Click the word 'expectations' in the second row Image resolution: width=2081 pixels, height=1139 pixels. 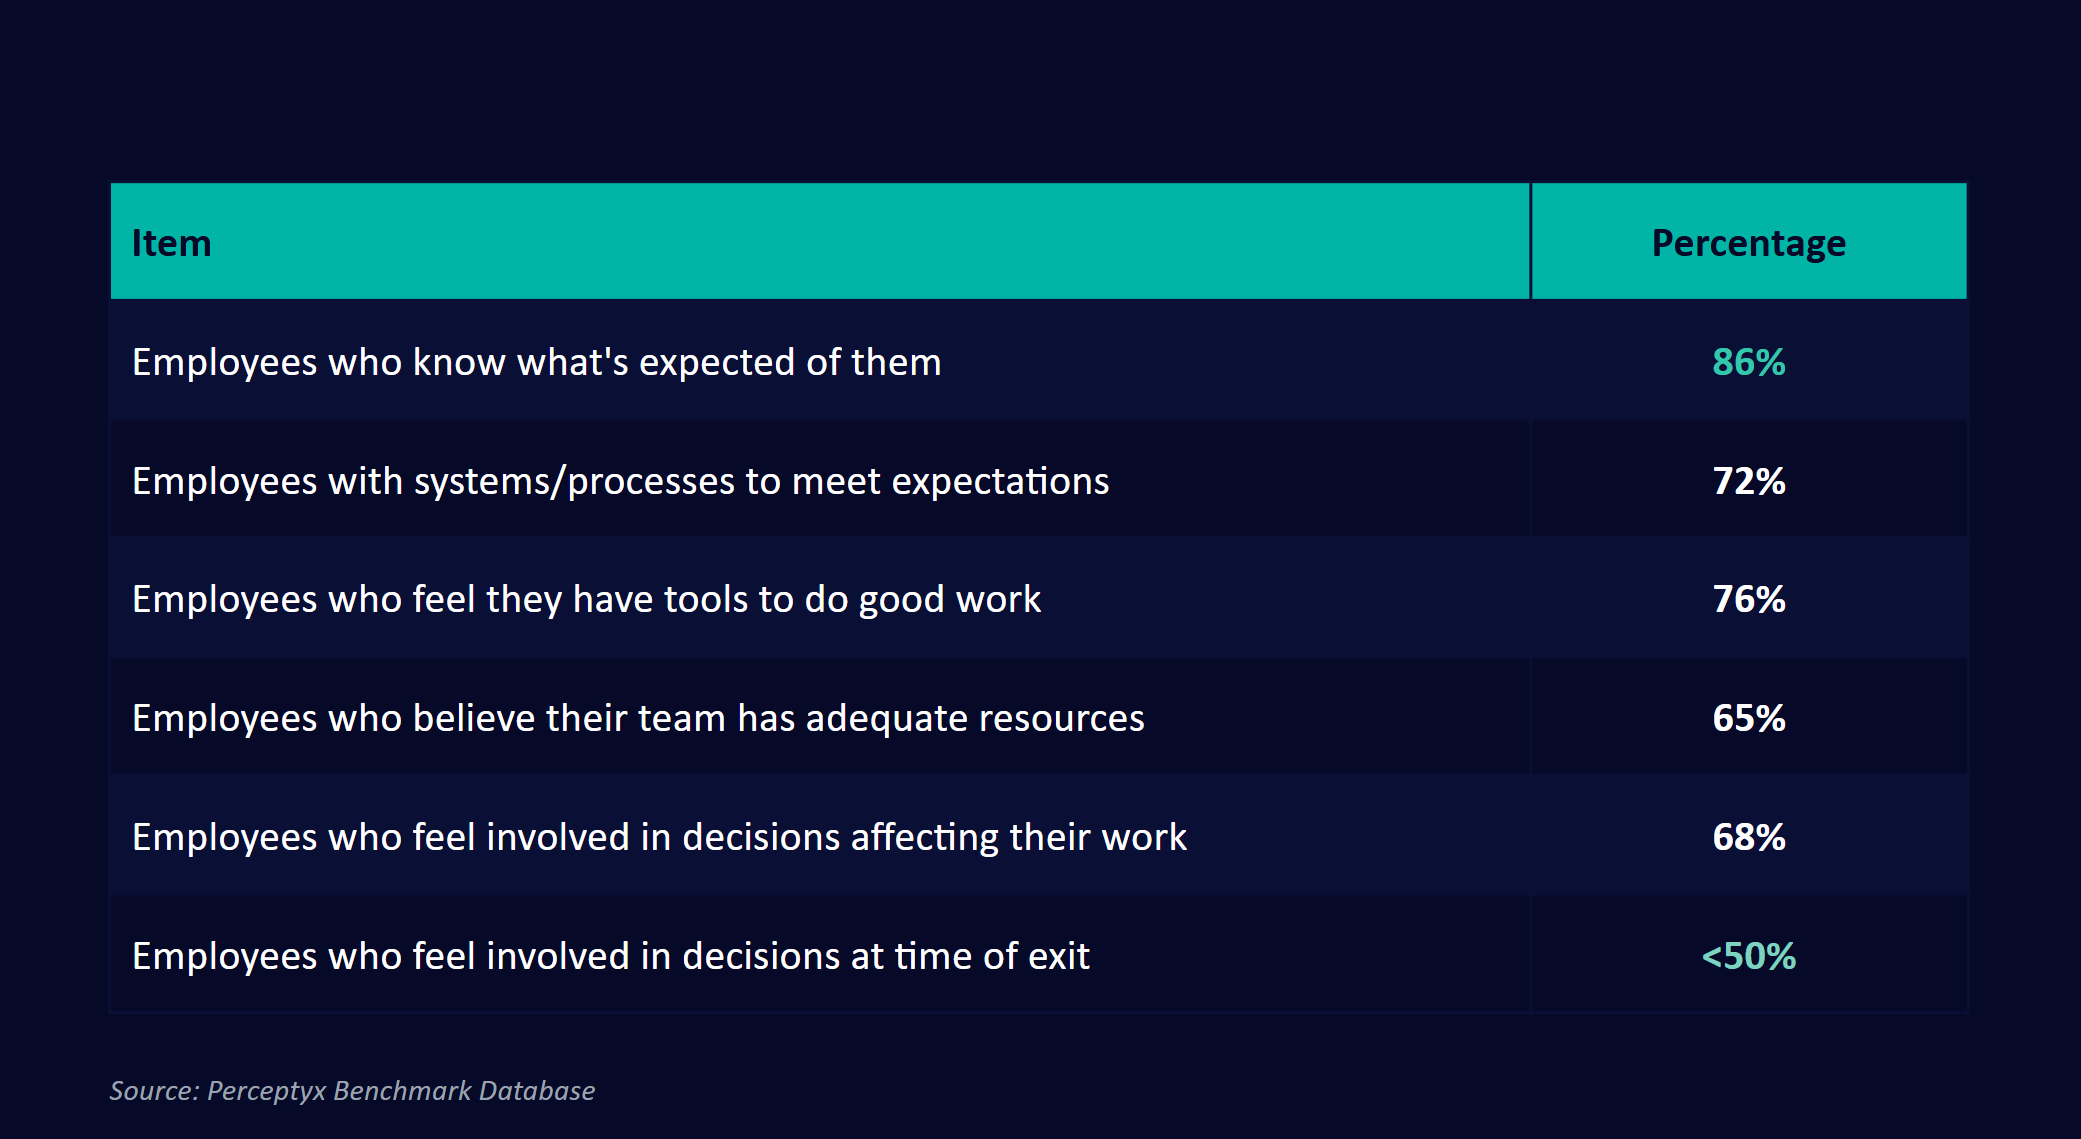coord(1000,481)
